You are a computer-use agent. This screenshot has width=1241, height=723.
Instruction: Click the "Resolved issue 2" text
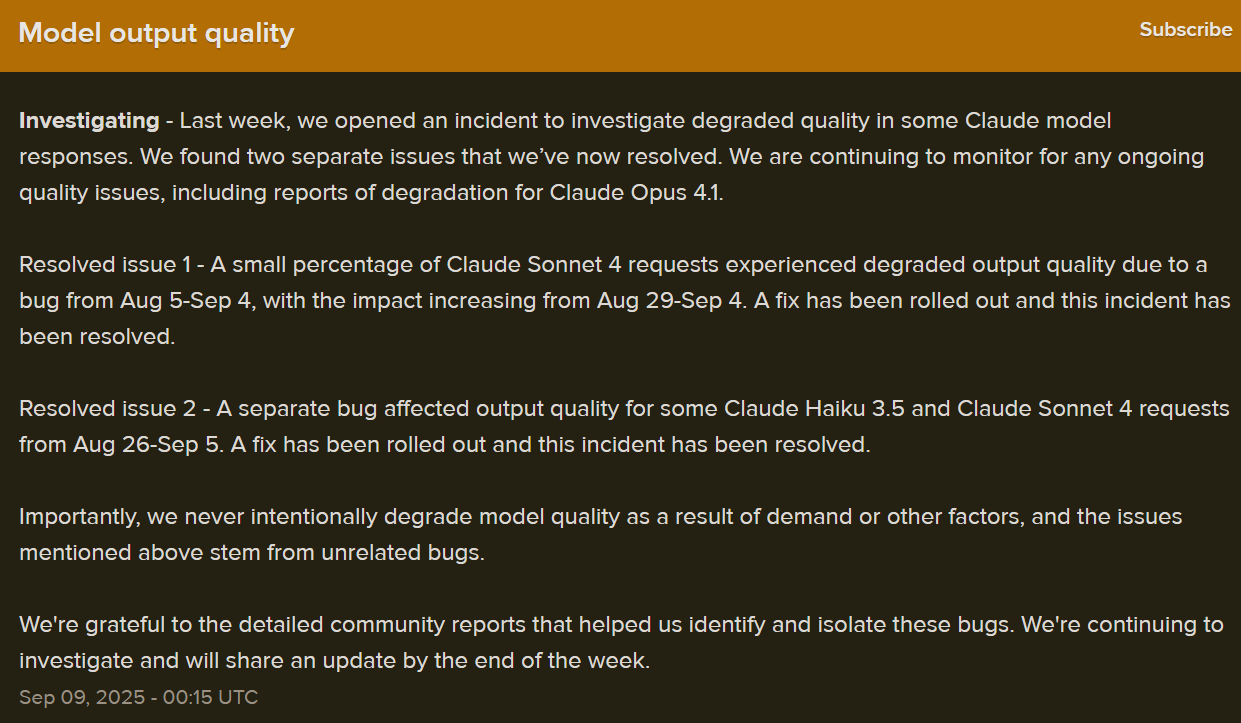107,409
